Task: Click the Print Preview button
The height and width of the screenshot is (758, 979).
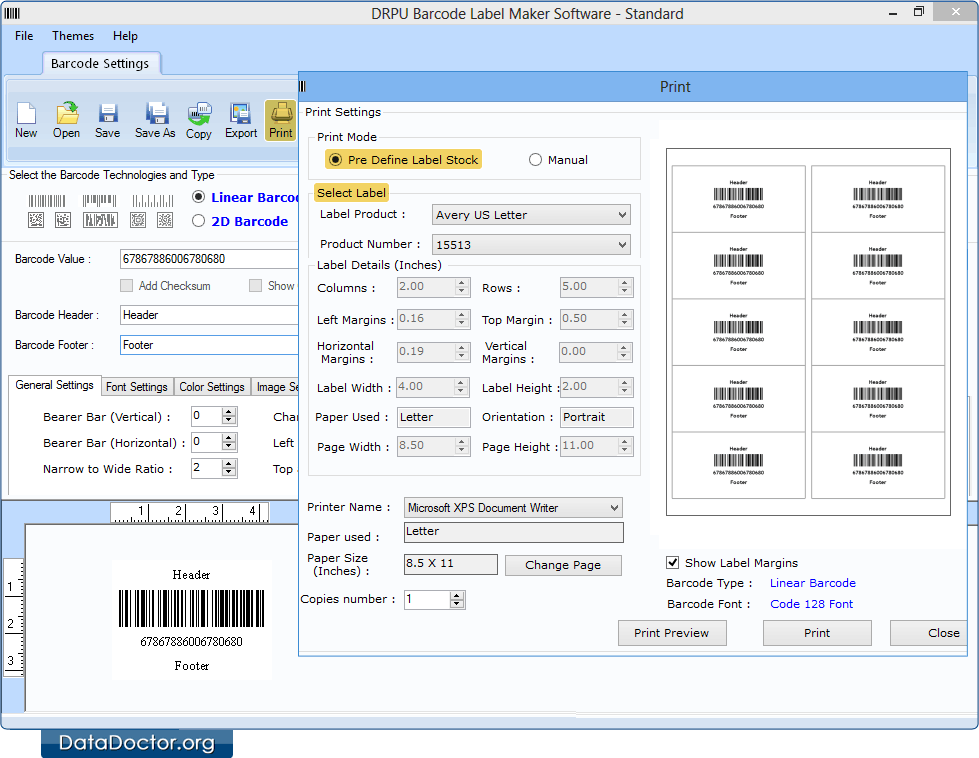Action: (672, 633)
